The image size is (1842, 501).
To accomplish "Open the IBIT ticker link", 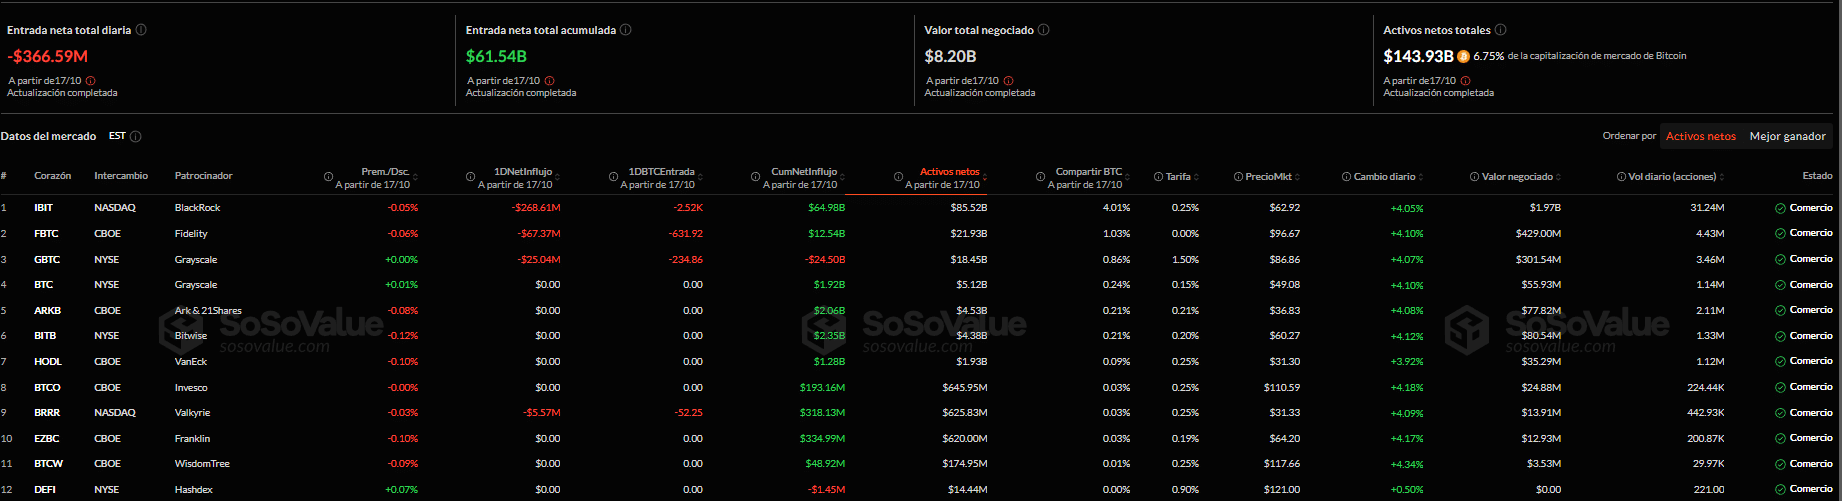I will (x=43, y=208).
